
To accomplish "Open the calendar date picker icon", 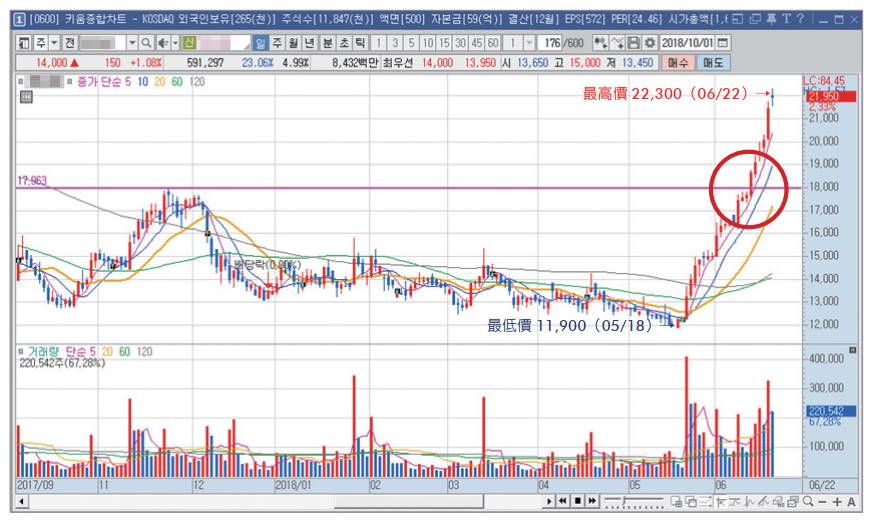I will click(x=723, y=42).
